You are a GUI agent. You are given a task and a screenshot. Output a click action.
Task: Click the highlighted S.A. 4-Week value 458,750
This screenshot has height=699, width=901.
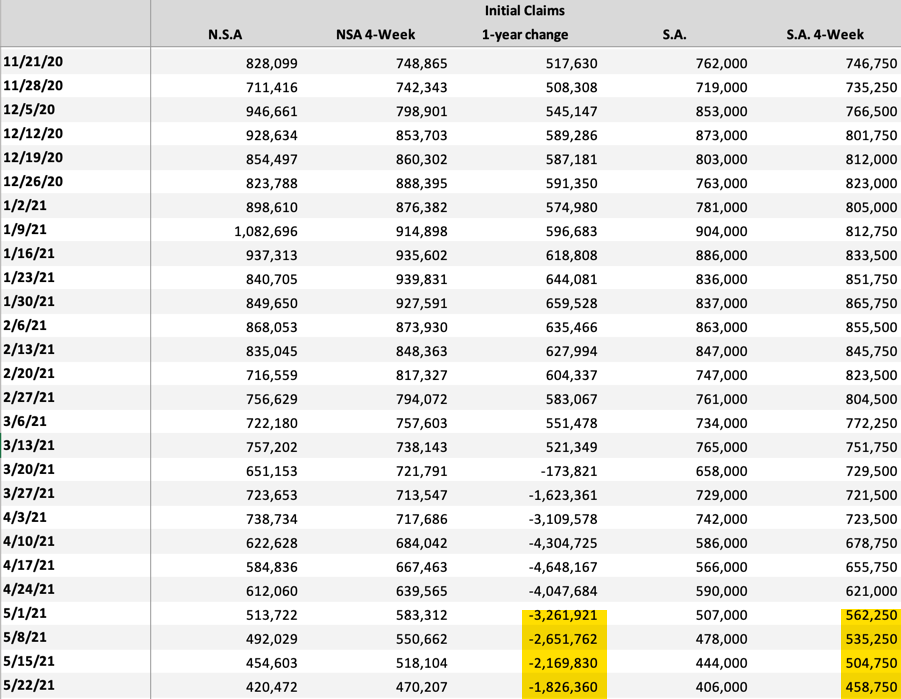point(866,687)
